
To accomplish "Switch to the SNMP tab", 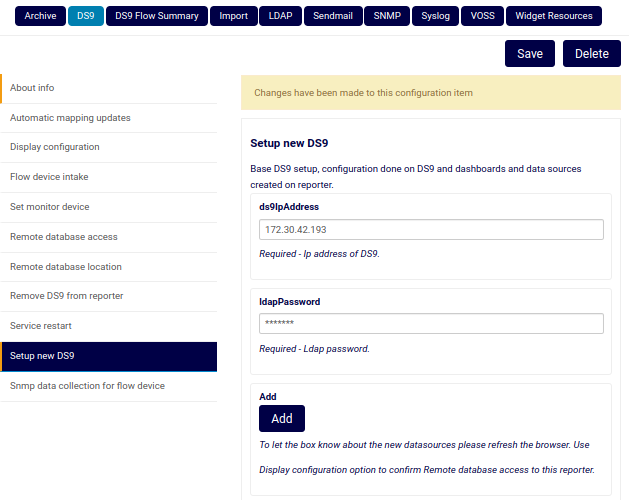I will (387, 16).
